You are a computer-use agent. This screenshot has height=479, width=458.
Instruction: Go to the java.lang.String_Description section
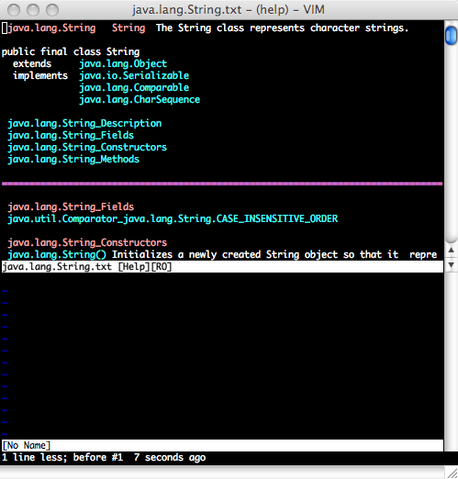point(84,124)
